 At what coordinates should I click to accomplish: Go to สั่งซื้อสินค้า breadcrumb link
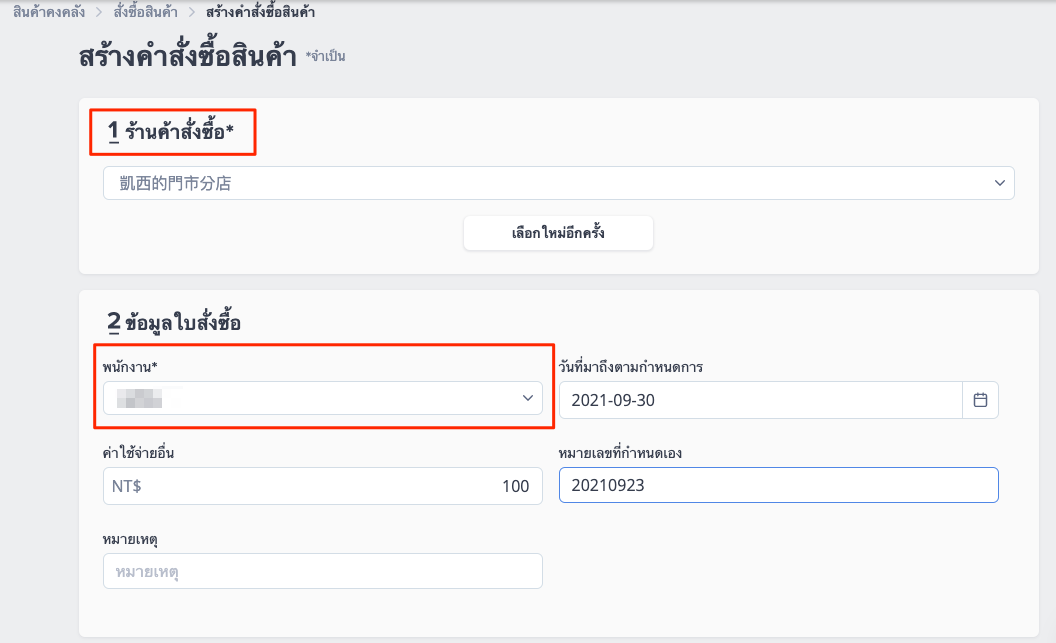pos(145,11)
